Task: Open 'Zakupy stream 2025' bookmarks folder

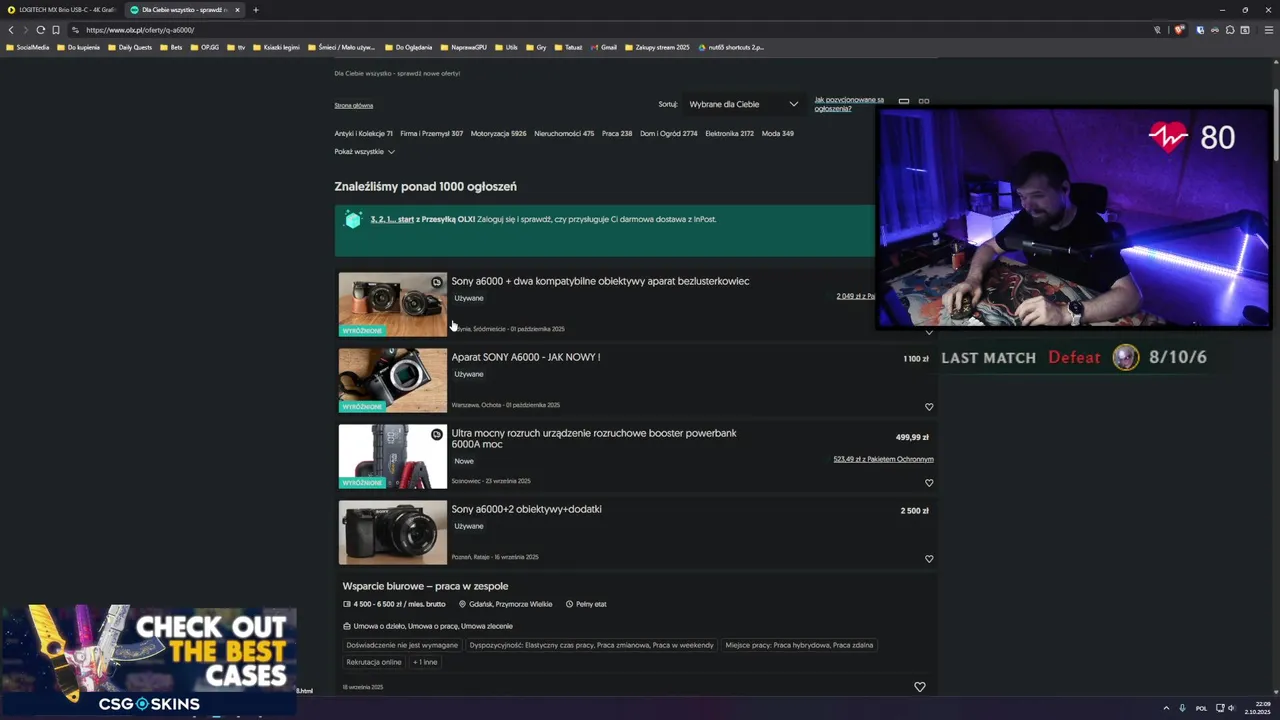Action: tap(657, 47)
